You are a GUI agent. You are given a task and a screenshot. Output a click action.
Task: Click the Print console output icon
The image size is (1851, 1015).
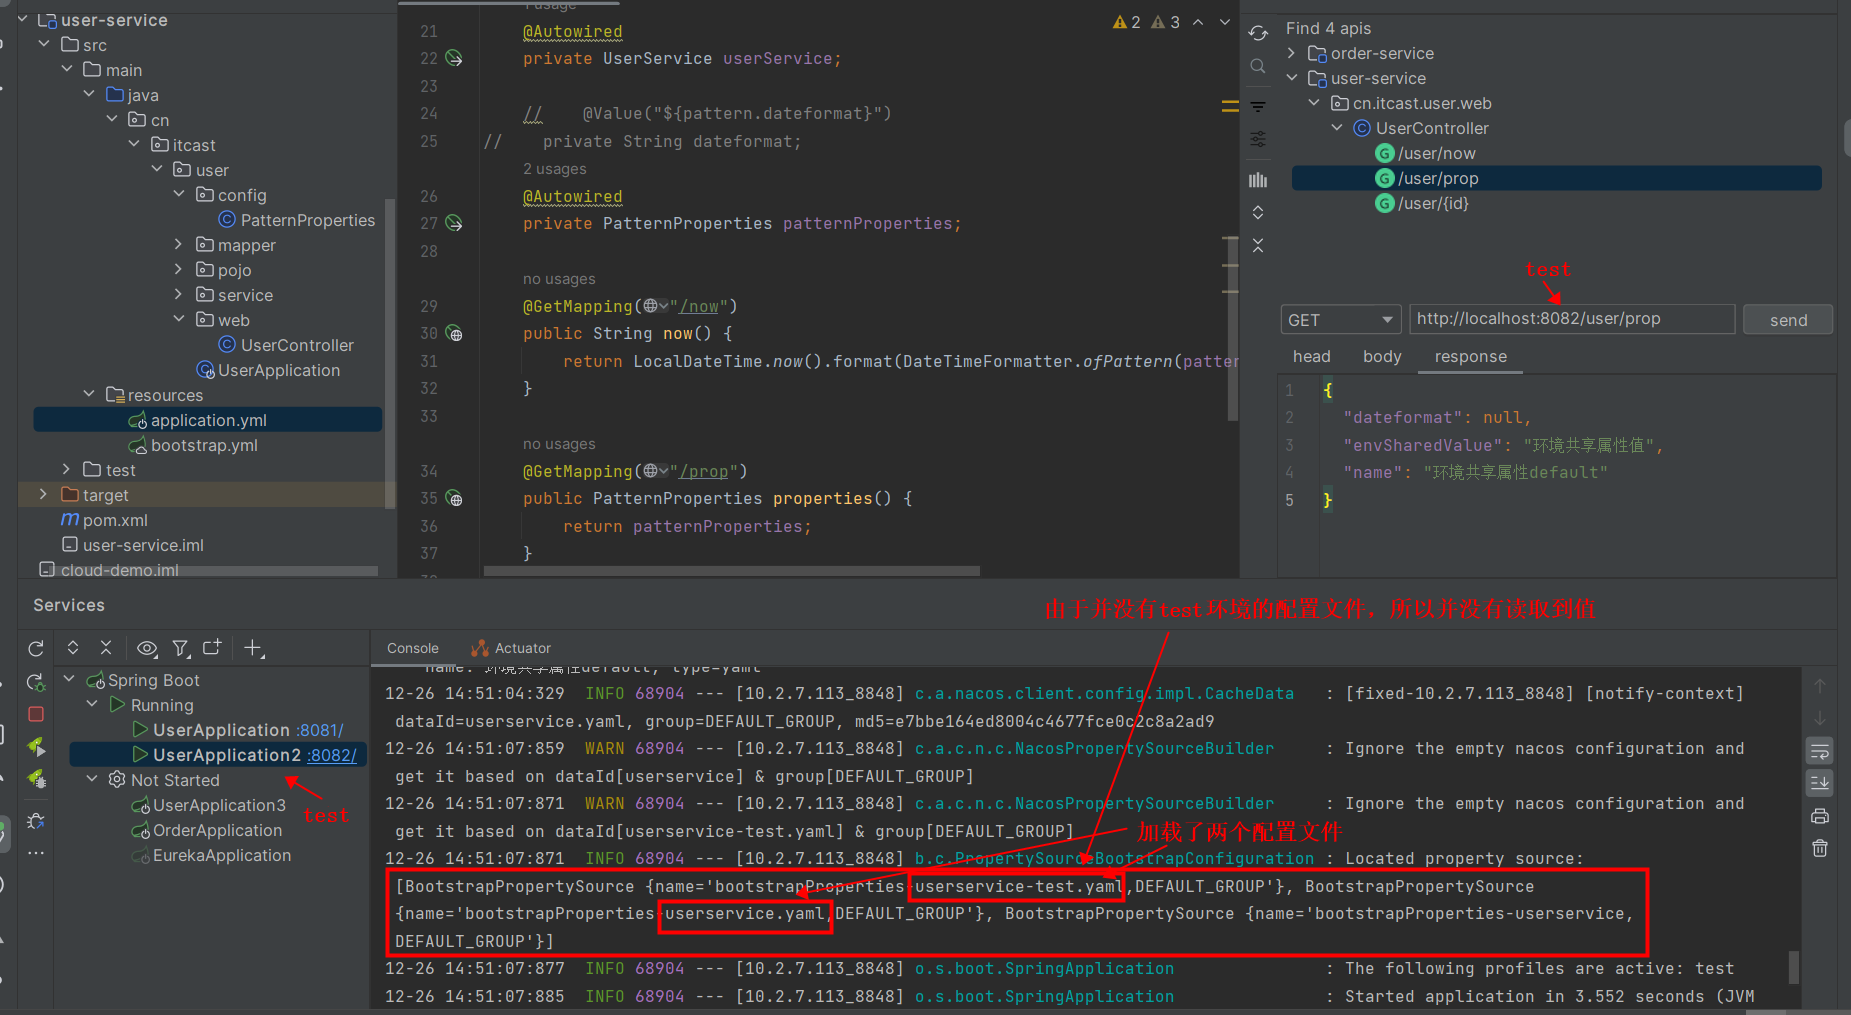coord(1820,816)
